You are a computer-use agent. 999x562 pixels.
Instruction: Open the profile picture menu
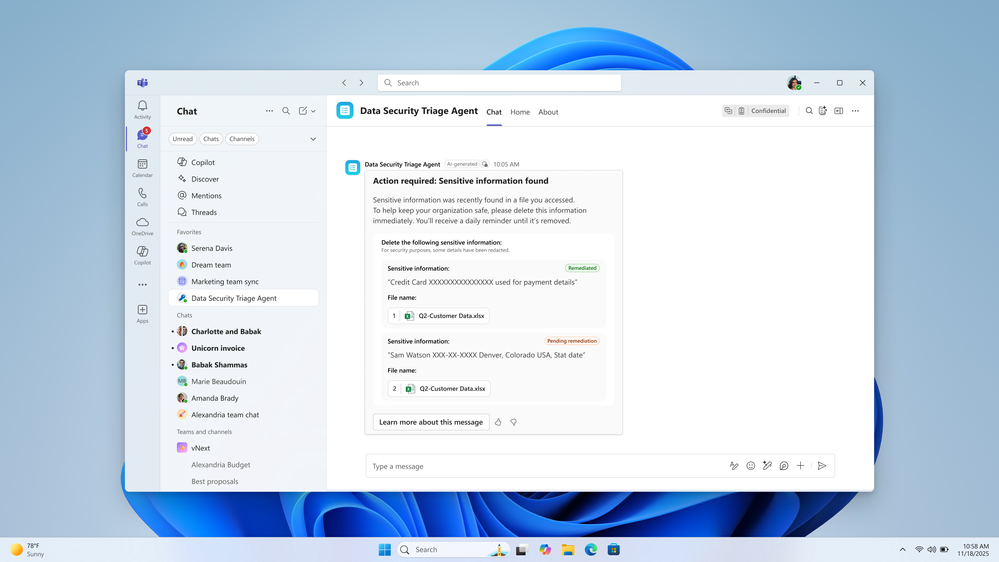(x=794, y=83)
